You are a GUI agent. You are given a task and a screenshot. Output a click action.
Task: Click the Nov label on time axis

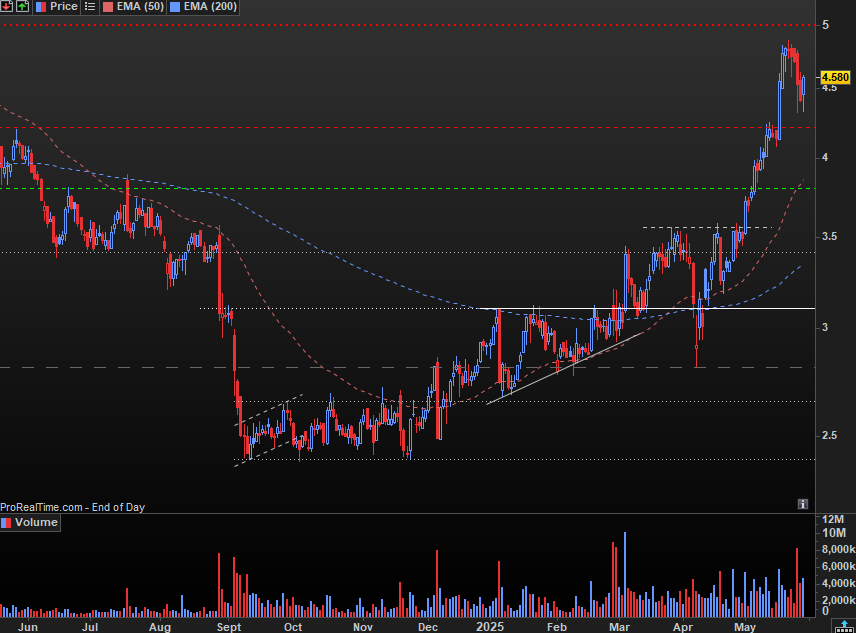coord(362,627)
